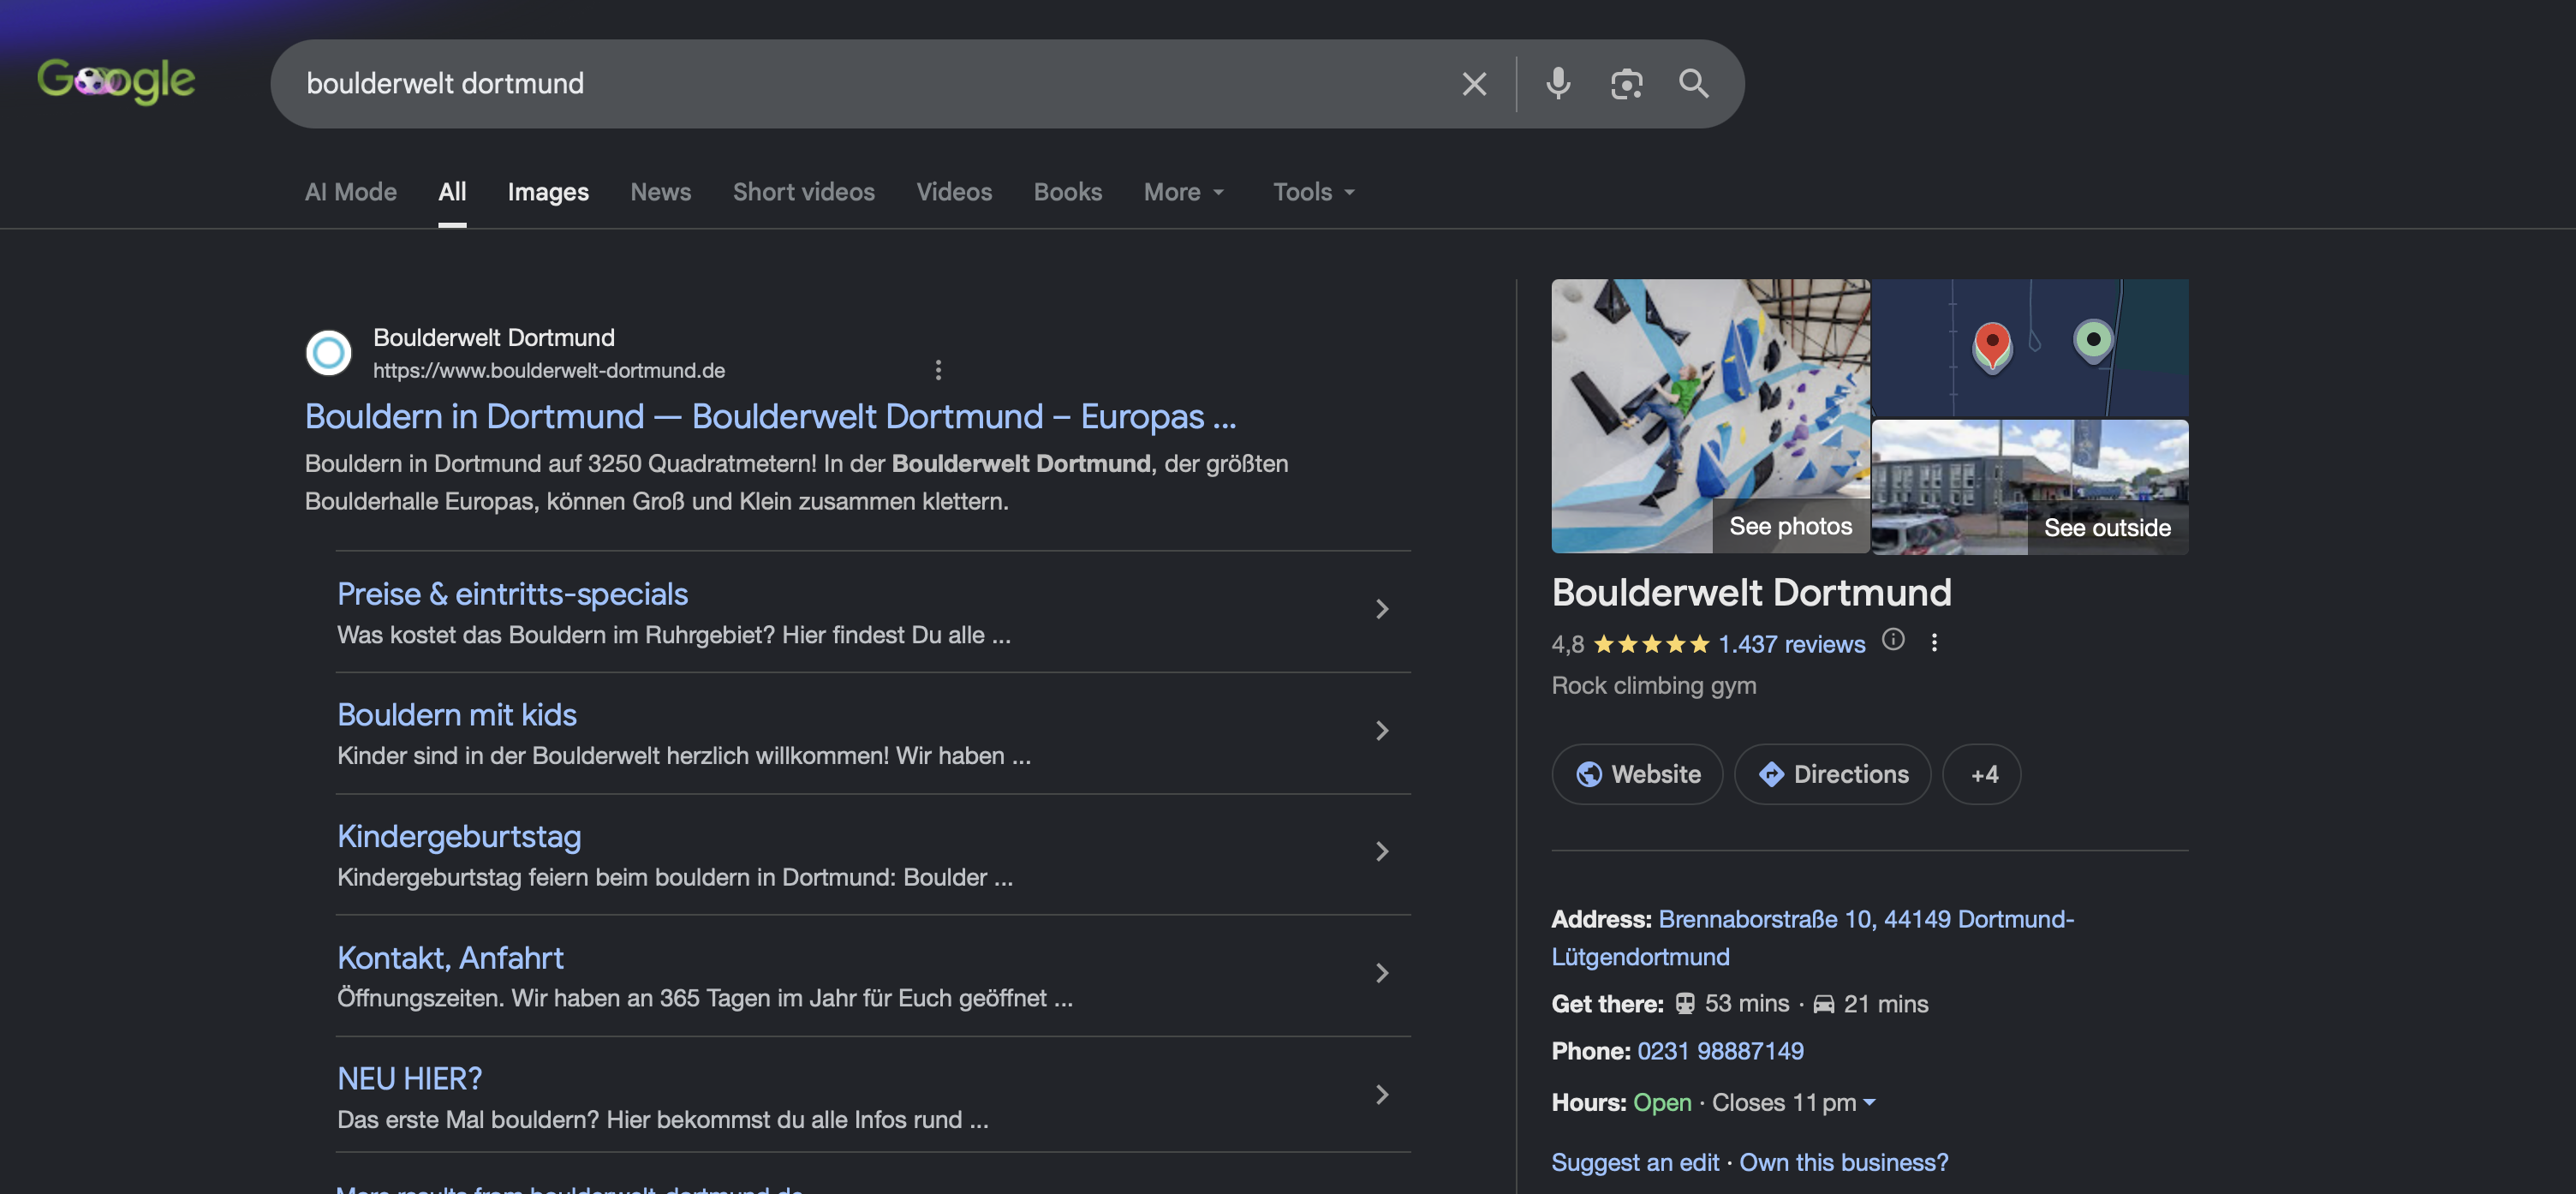
Task: Click Suggest an edit link
Action: click(x=1635, y=1162)
